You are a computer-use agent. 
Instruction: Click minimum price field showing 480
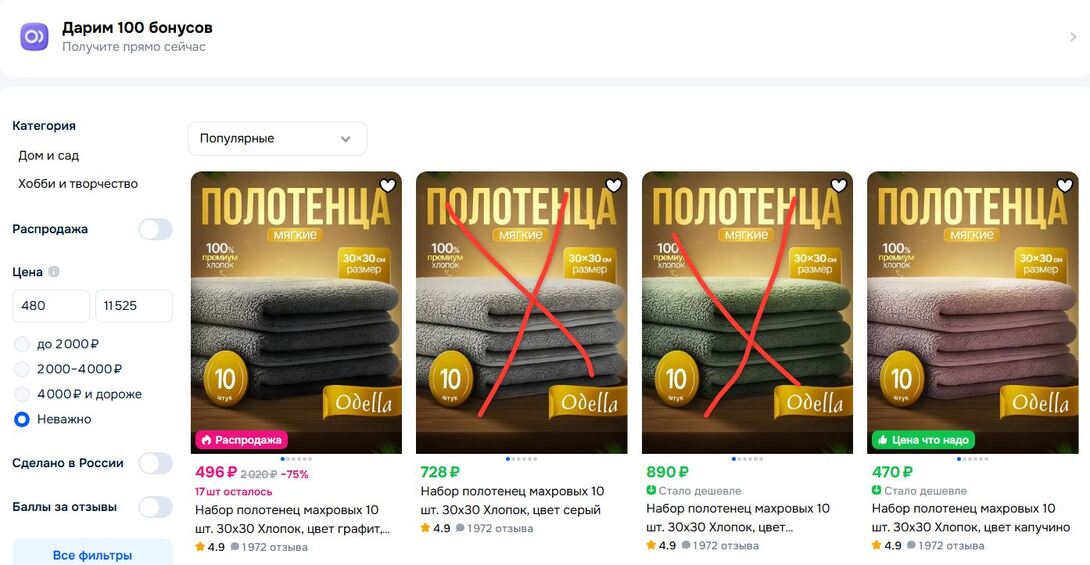click(51, 306)
